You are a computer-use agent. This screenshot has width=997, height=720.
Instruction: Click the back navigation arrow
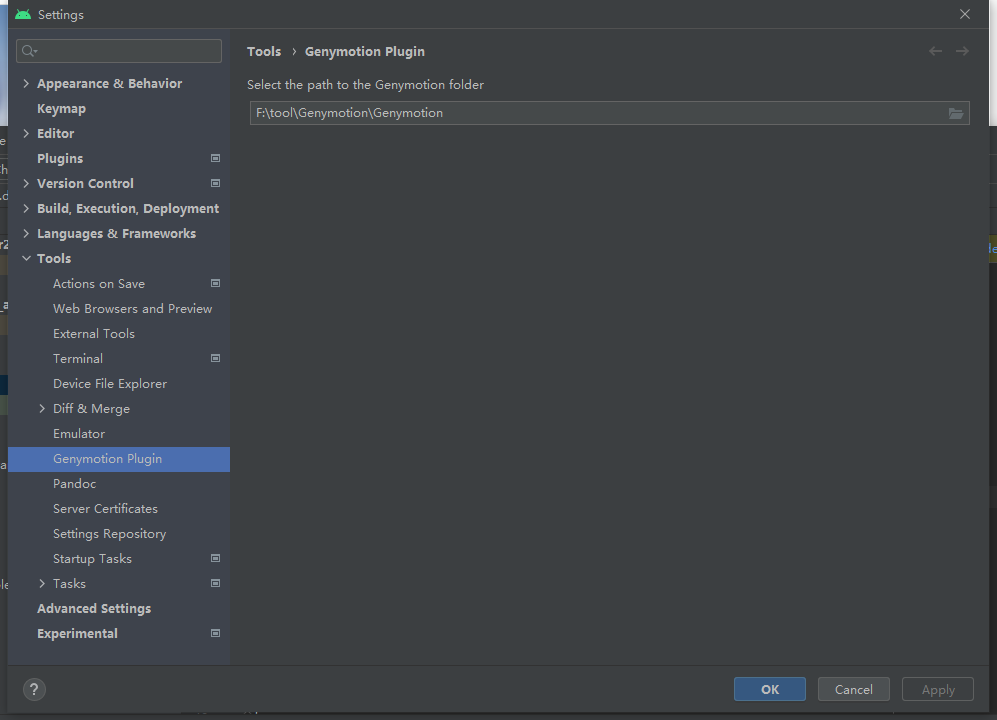tap(935, 51)
